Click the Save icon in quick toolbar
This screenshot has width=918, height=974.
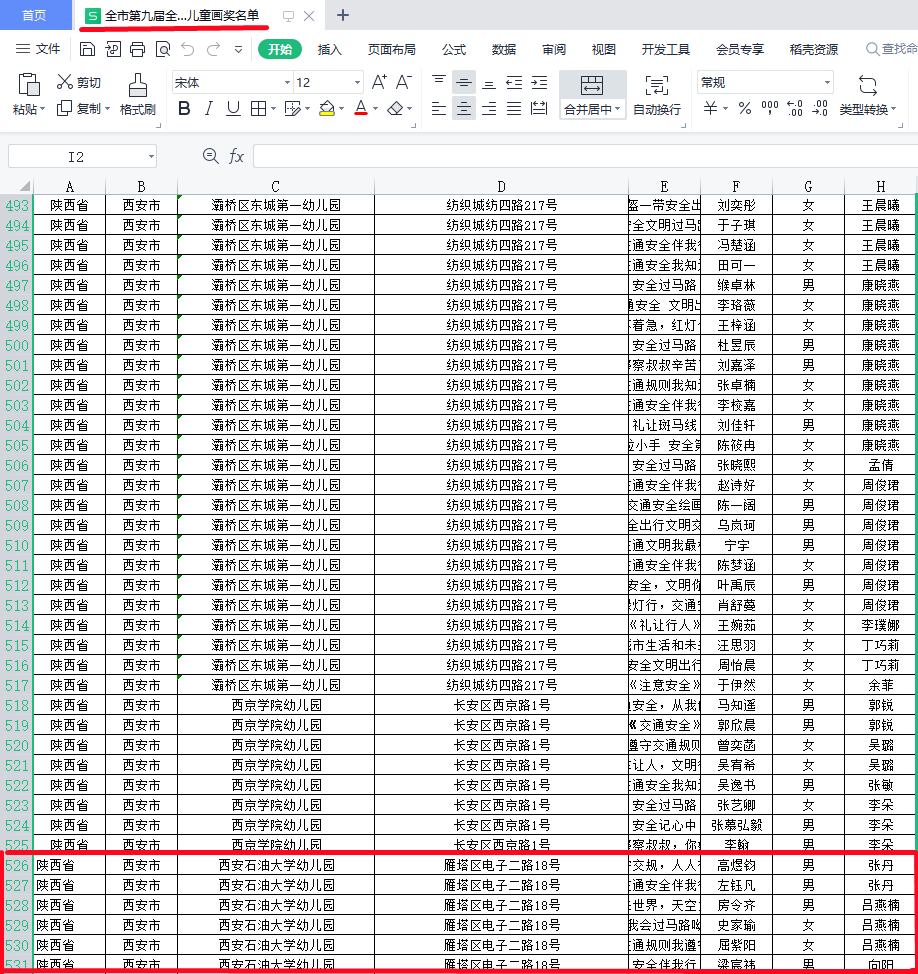[88, 49]
